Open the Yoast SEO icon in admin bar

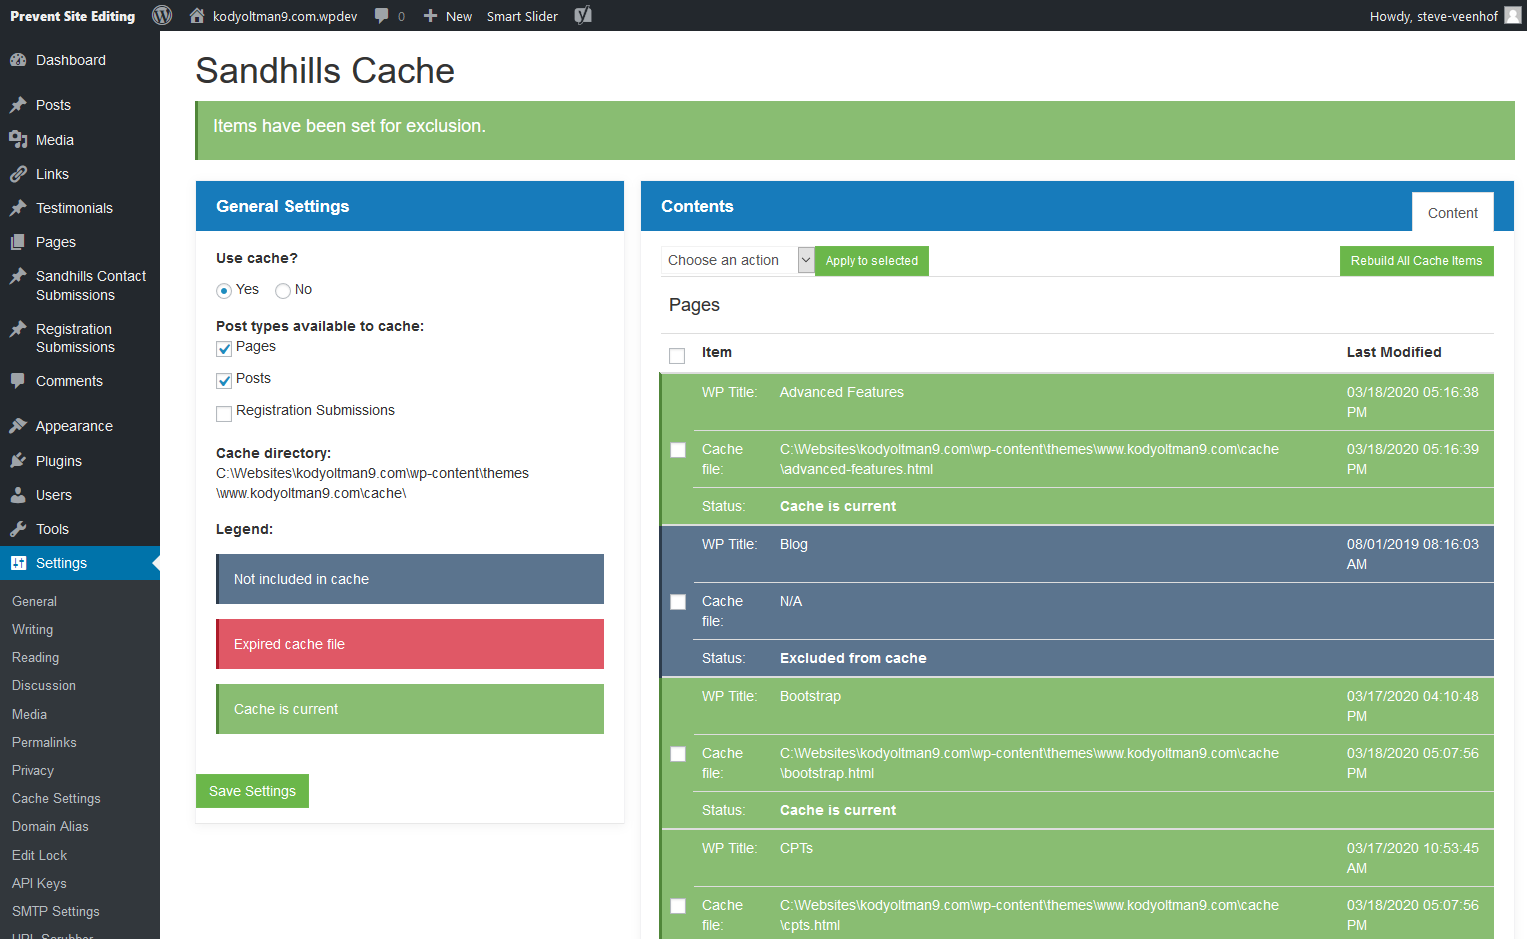(584, 15)
